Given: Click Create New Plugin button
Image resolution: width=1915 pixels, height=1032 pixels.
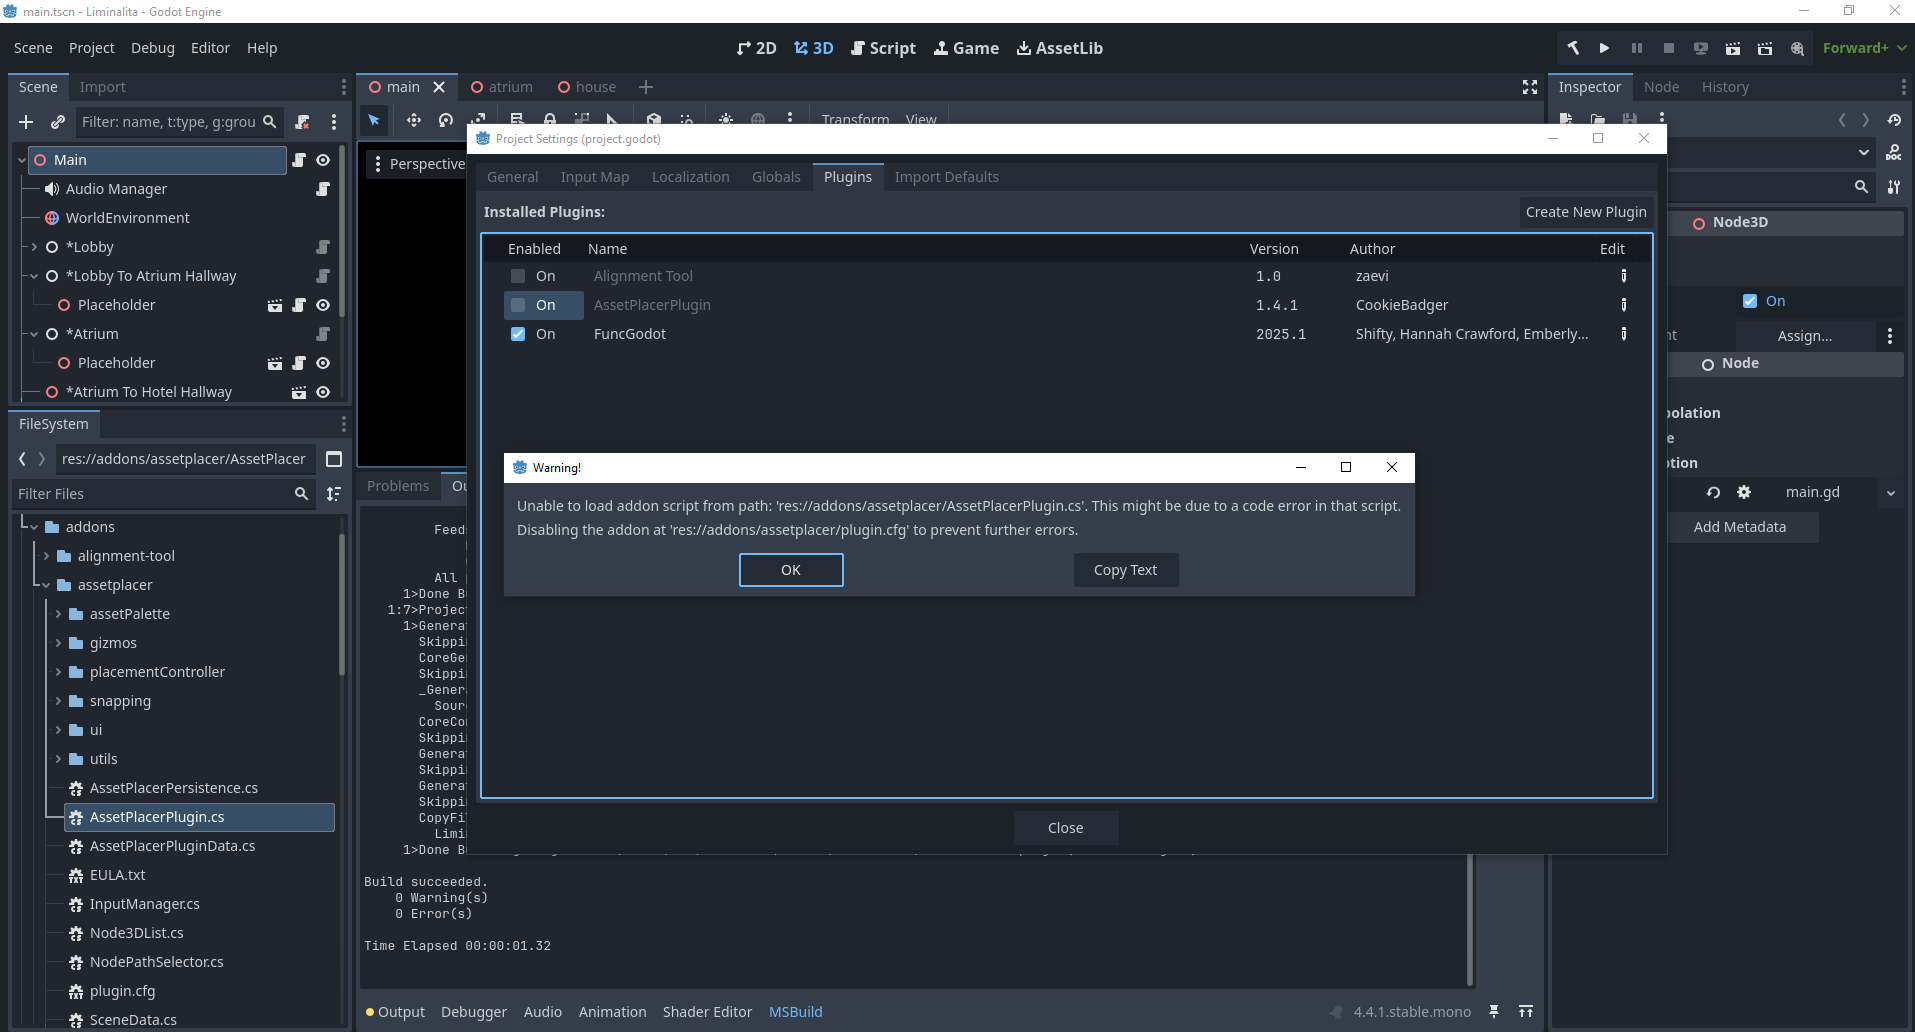Looking at the screenshot, I should pyautogui.click(x=1586, y=212).
